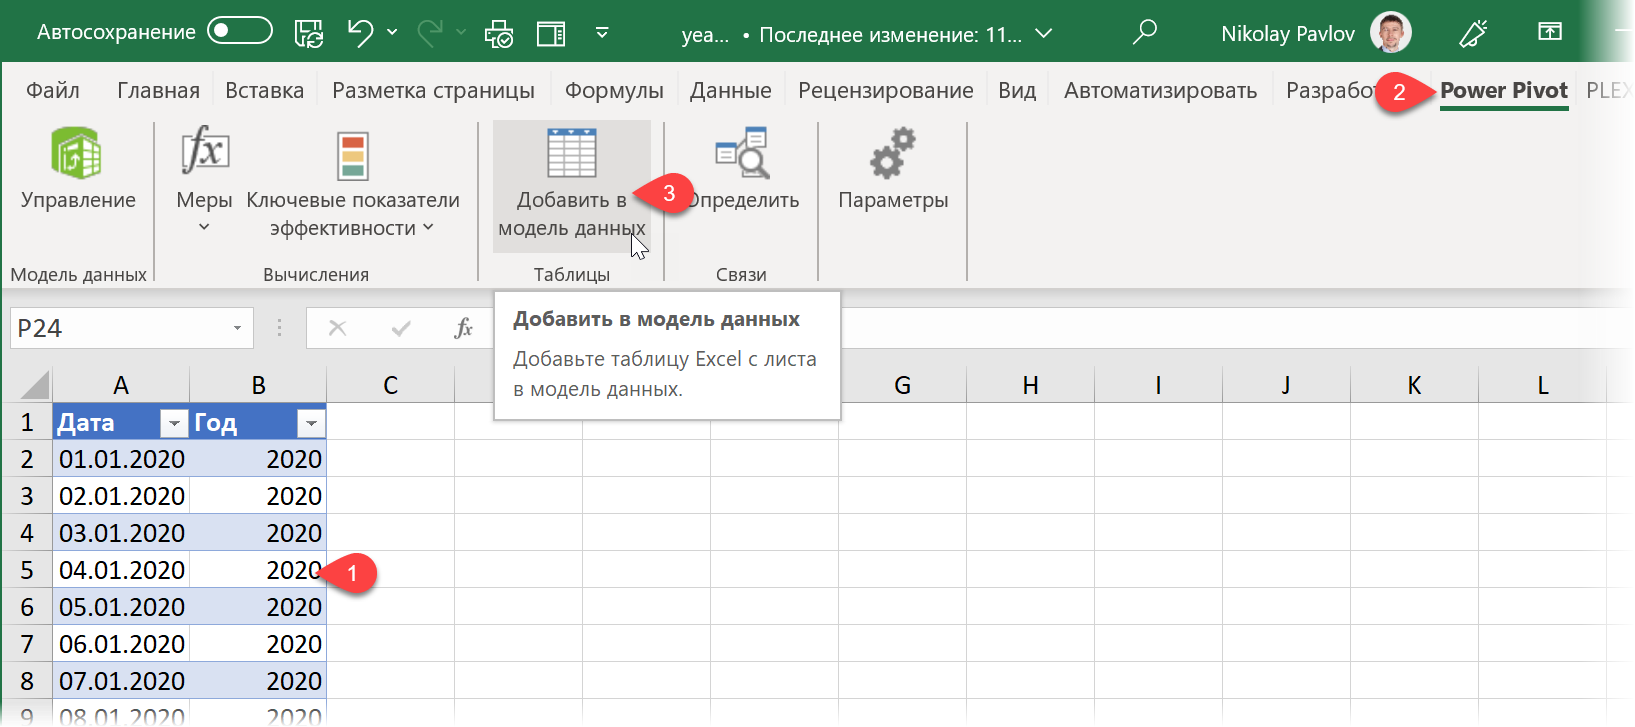Open Ключевые показатели эффективности KPI menu

click(352, 185)
